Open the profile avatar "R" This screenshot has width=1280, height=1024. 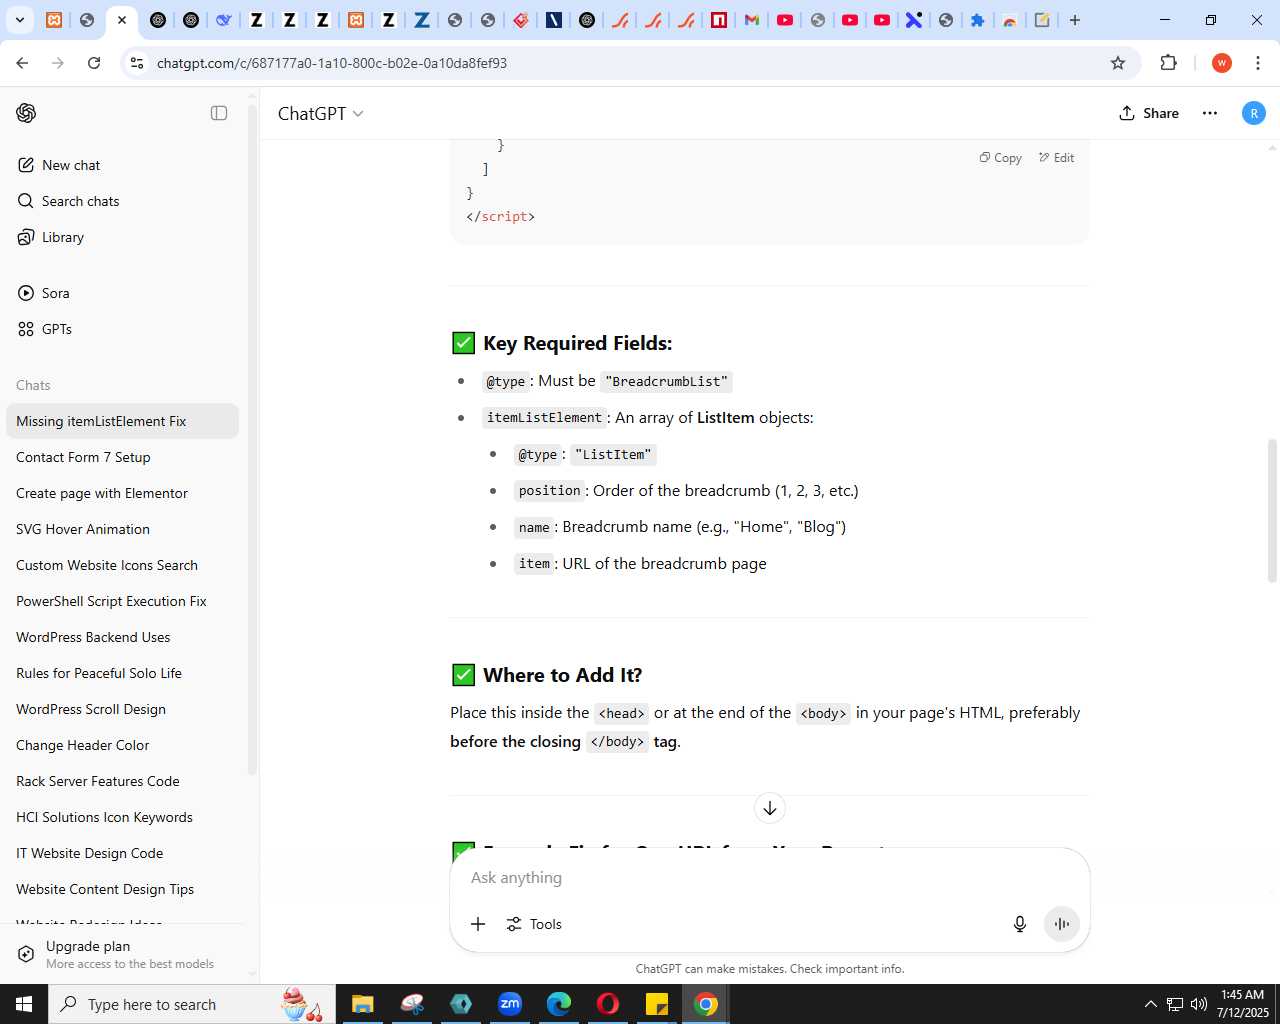tap(1254, 113)
